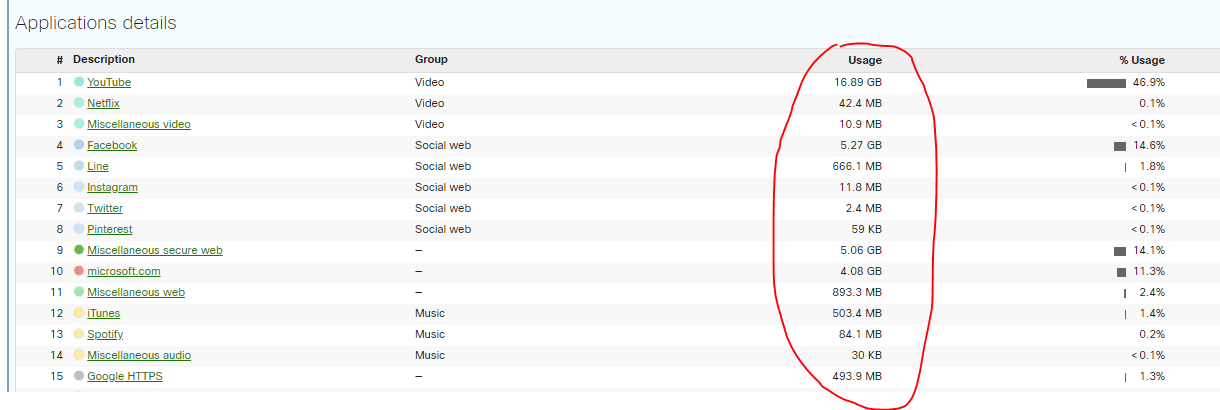
Task: Sort by the Group column header
Action: pyautogui.click(x=431, y=60)
